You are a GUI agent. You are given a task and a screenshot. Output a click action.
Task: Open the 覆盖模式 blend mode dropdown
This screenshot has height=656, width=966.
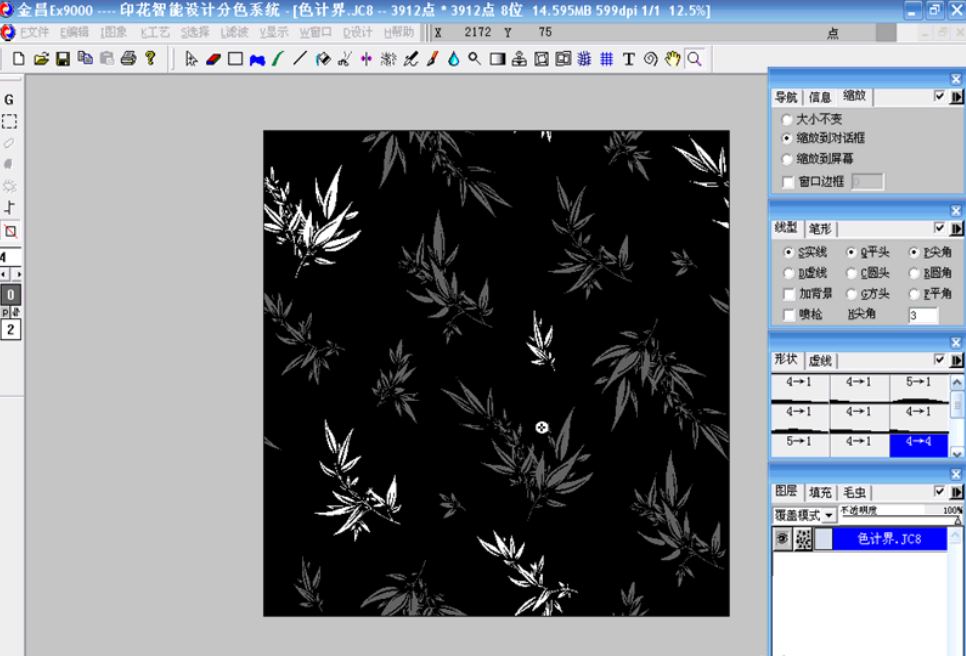coord(830,516)
